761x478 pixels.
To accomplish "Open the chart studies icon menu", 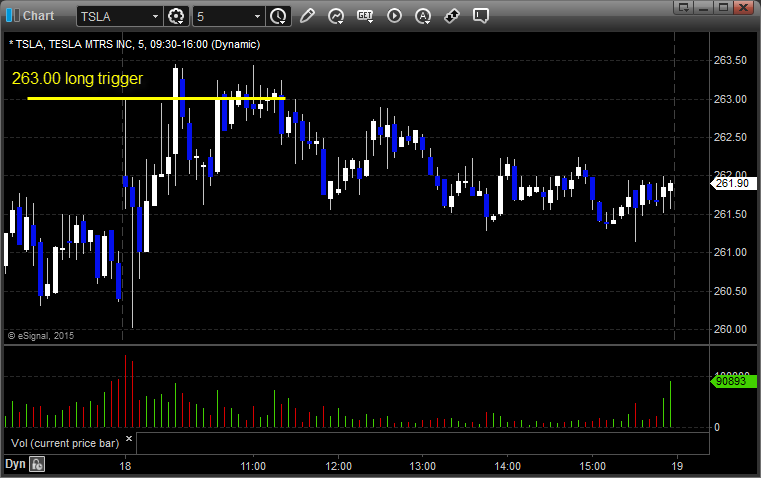I will (x=336, y=16).
